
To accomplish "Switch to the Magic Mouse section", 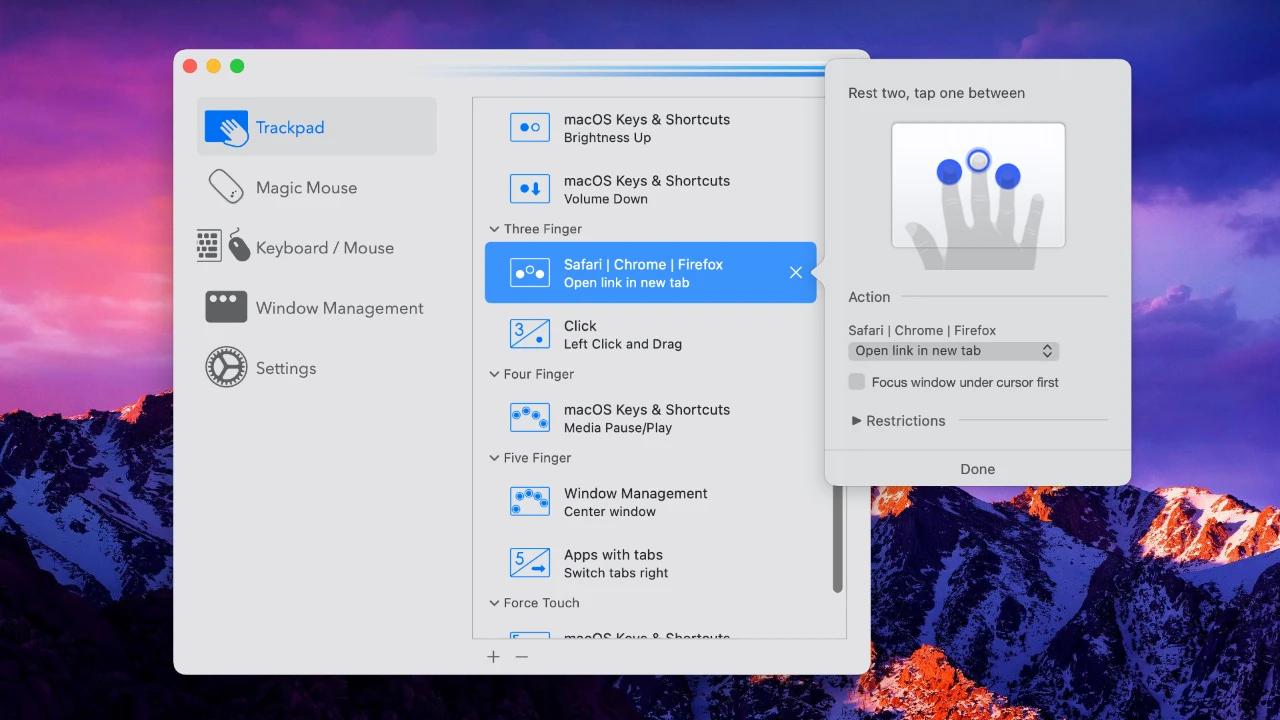I will click(x=317, y=187).
